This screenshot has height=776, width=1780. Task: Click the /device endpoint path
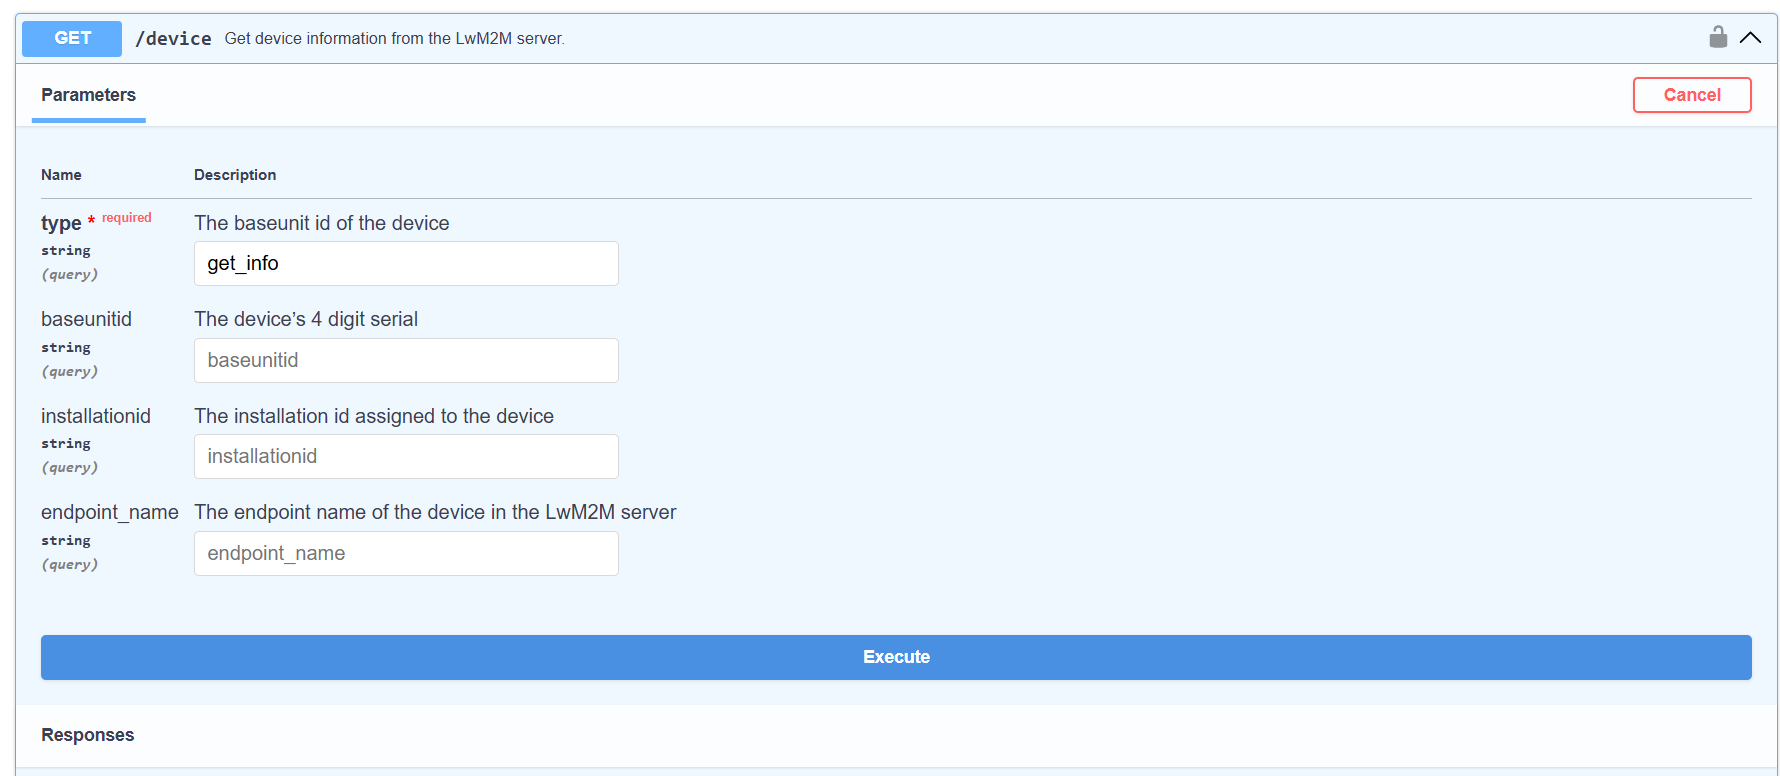click(x=173, y=38)
